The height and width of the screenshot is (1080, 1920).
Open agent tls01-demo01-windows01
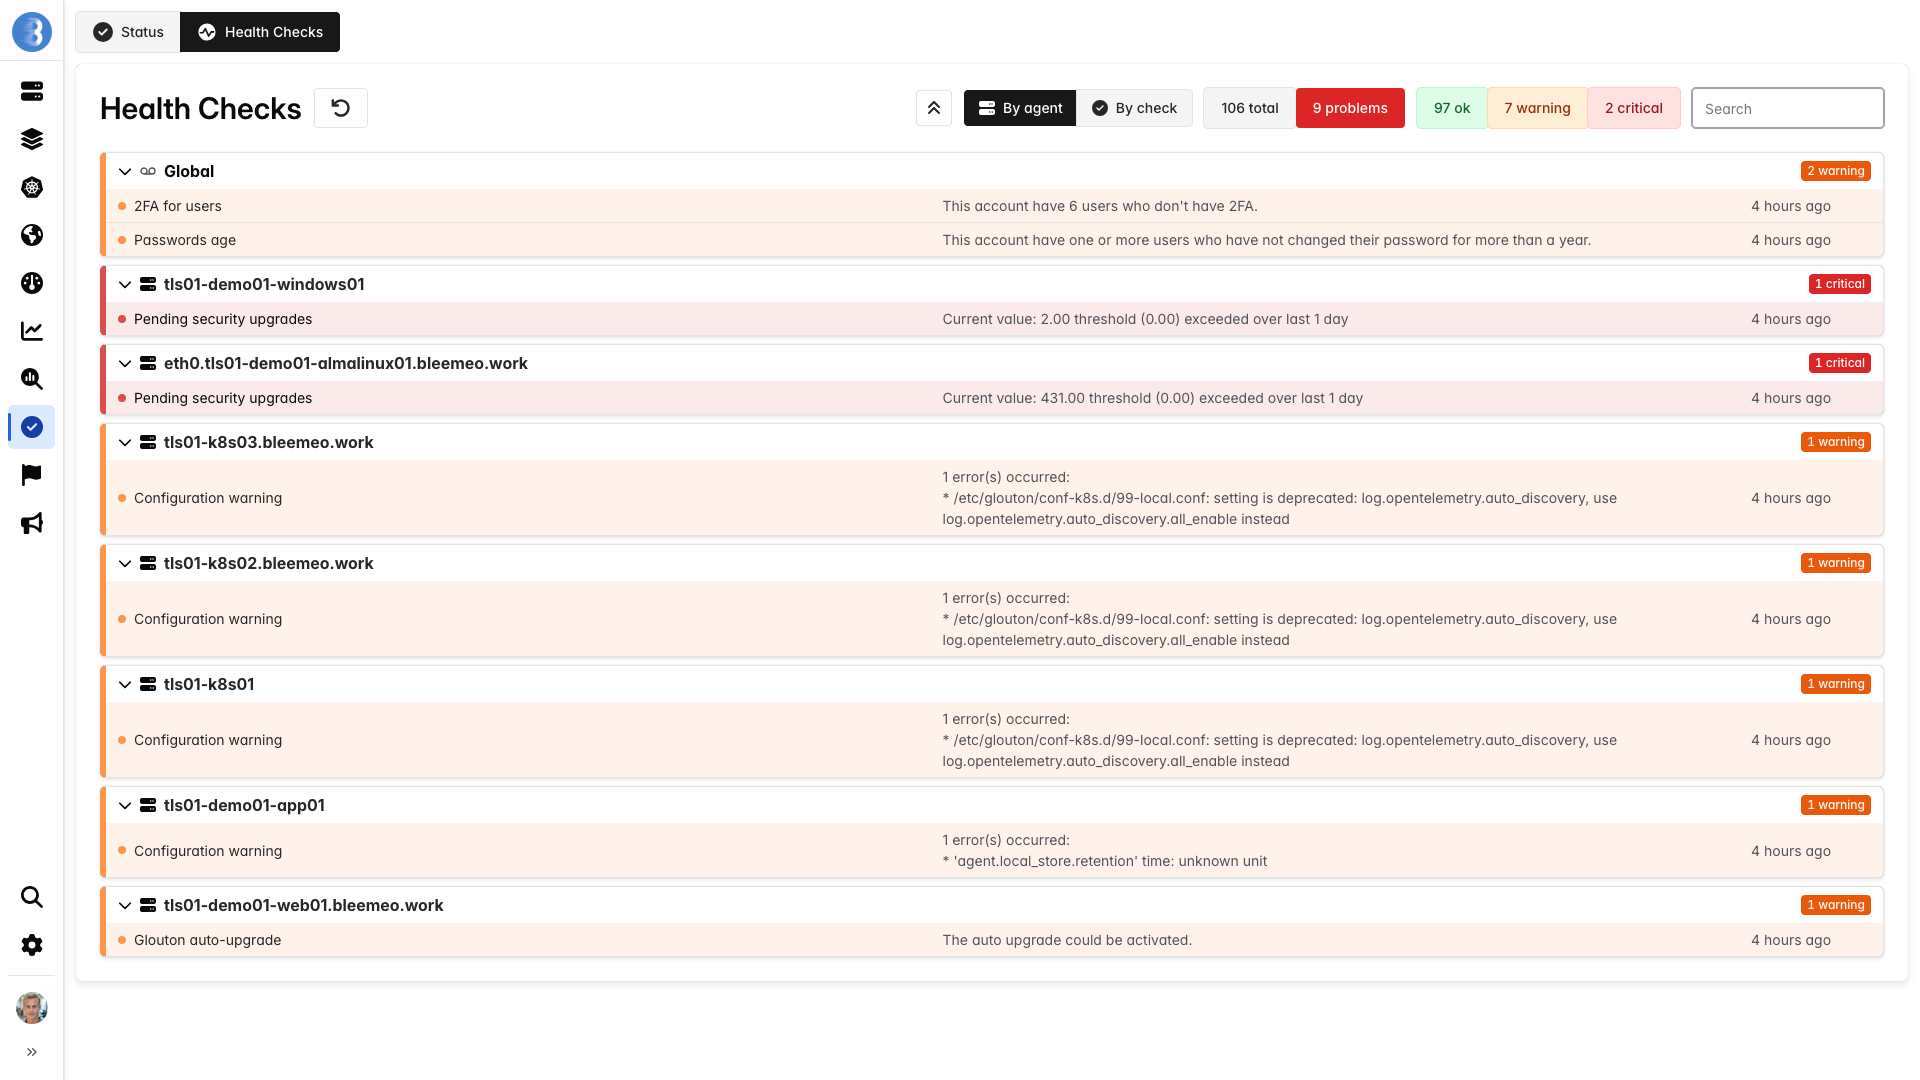[264, 284]
